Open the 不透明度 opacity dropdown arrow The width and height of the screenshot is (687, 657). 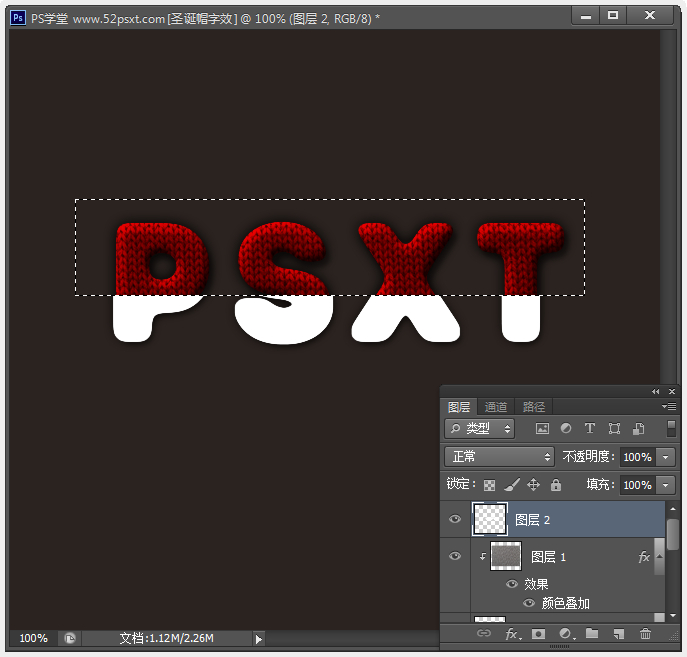666,457
